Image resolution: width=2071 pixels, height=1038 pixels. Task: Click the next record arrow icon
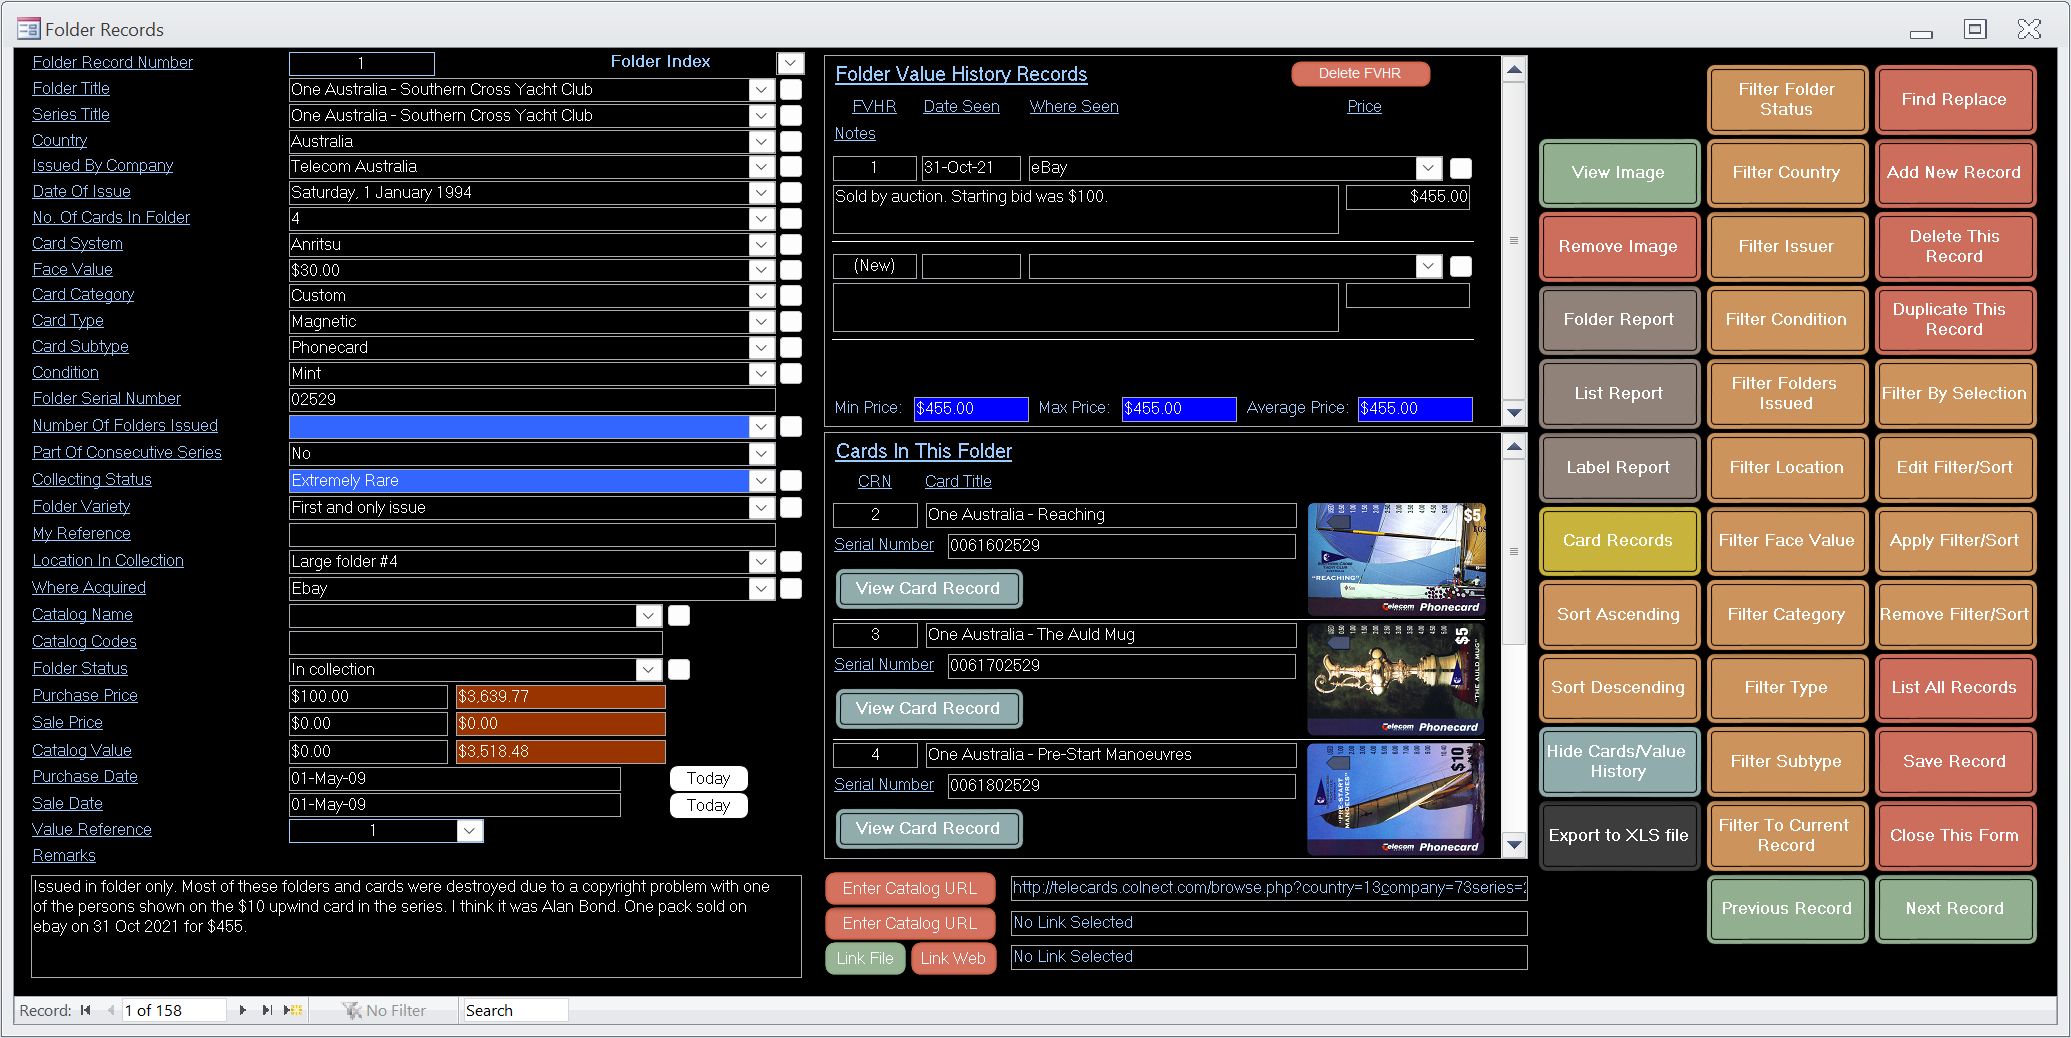(243, 1010)
